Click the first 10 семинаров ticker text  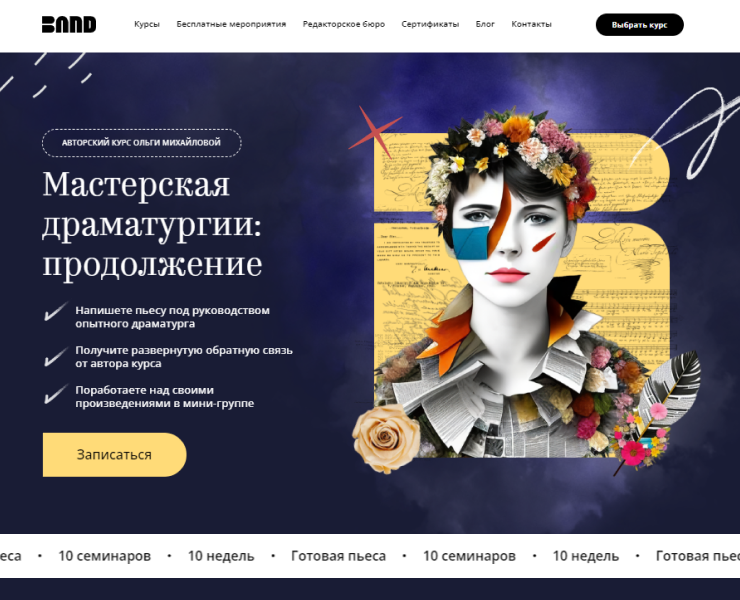[104, 556]
